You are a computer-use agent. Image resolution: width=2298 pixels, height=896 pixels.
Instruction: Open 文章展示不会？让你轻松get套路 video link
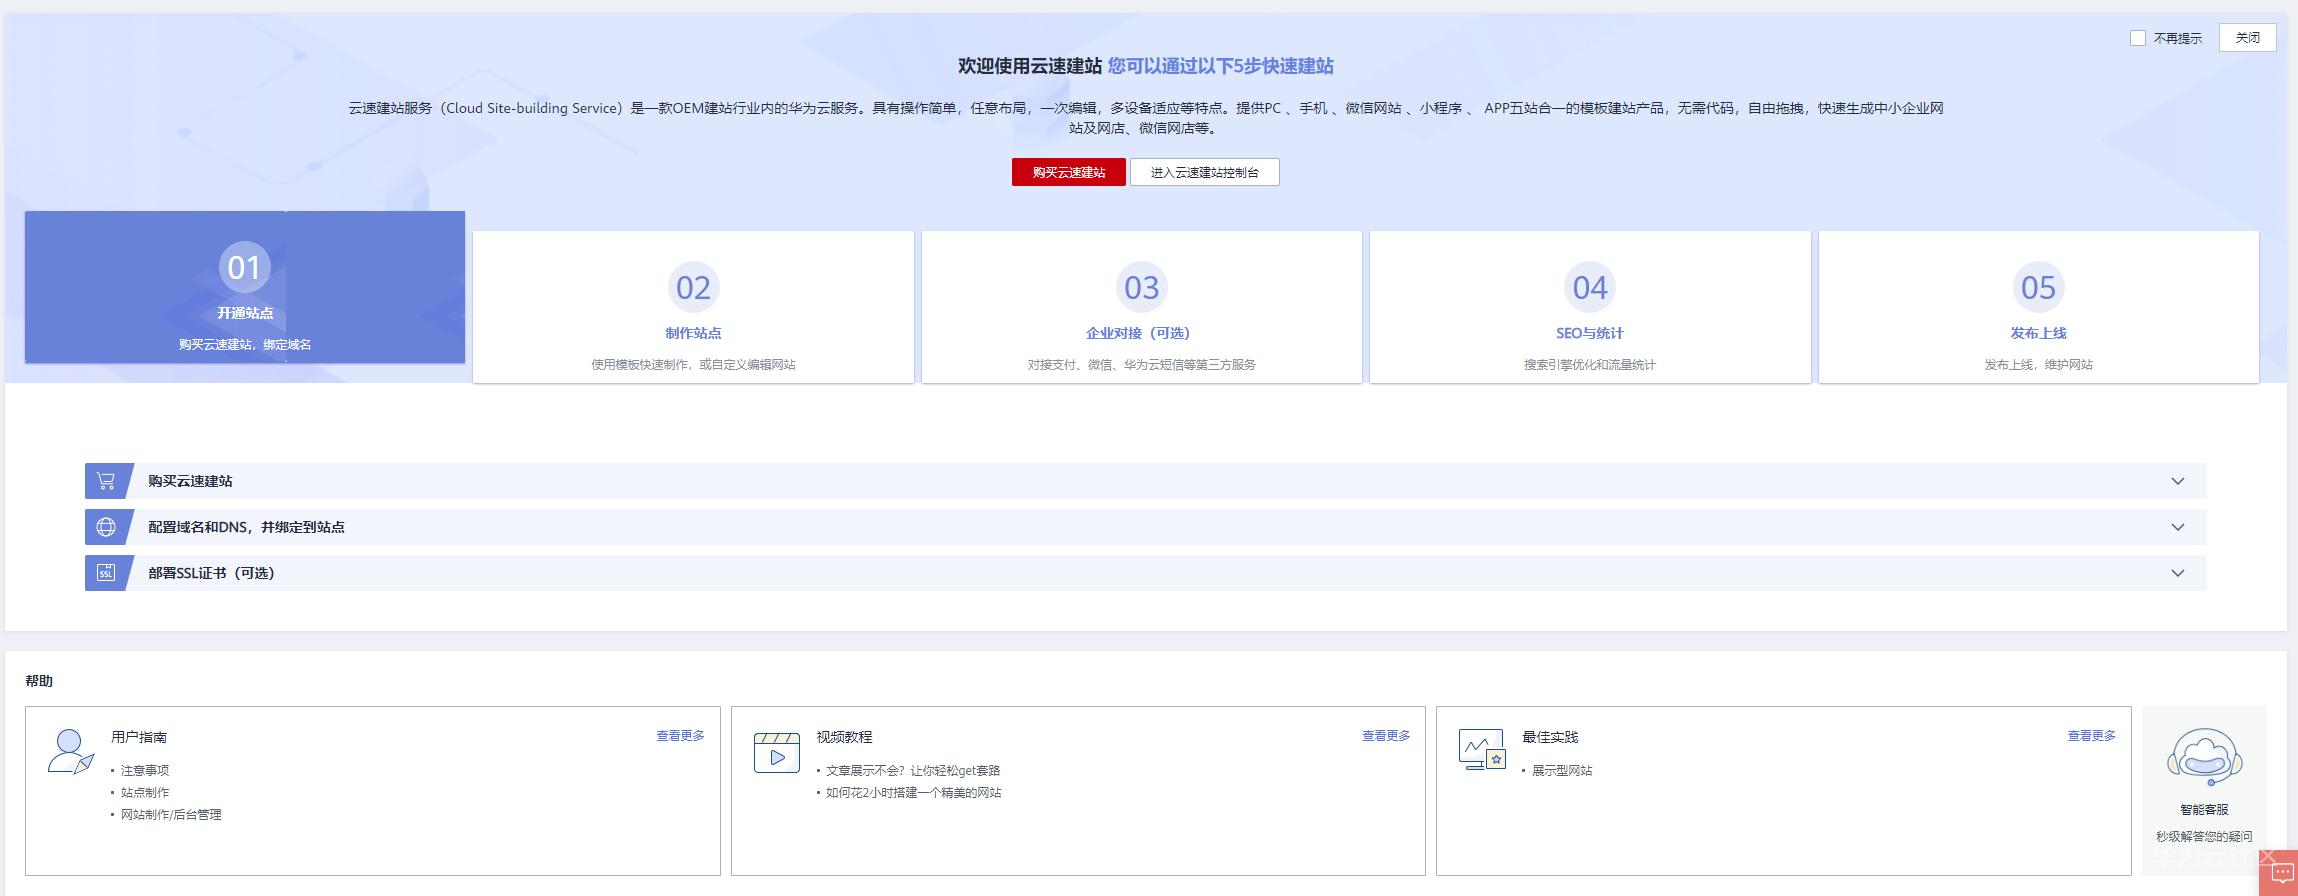click(913, 771)
